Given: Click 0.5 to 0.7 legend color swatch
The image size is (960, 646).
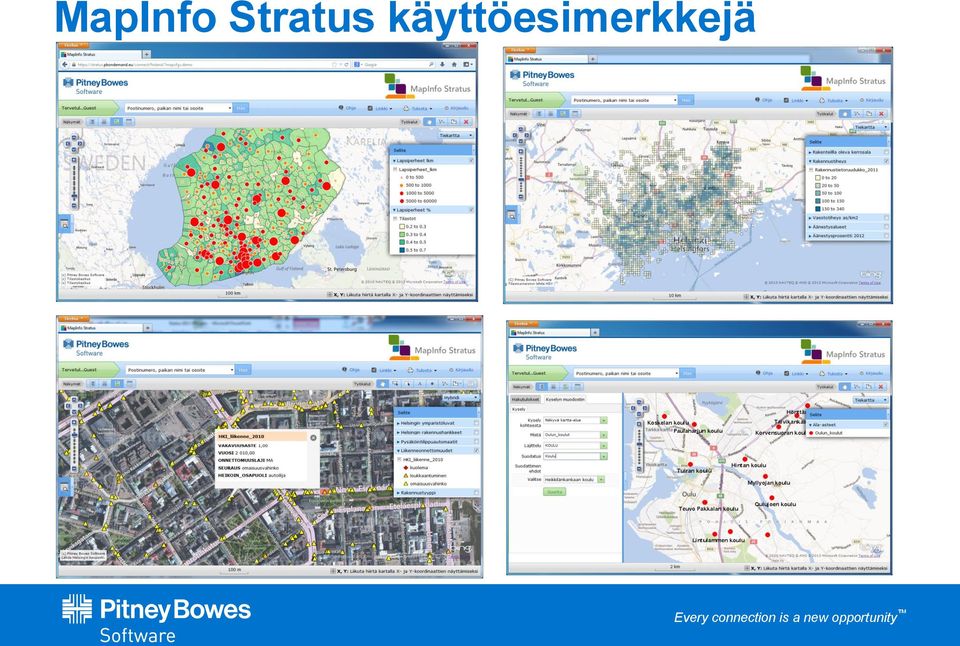Looking at the screenshot, I should coord(402,250).
